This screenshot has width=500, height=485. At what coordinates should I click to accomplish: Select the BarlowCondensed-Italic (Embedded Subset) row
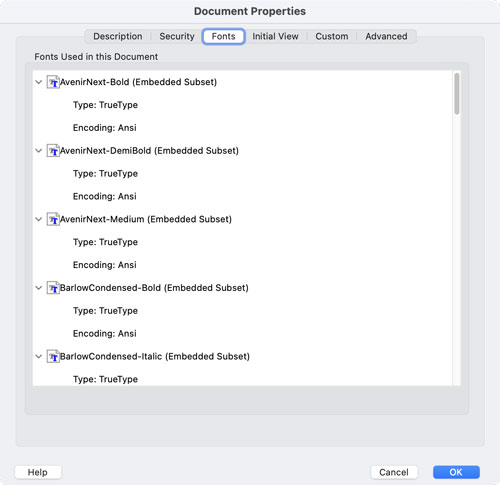tap(243, 357)
